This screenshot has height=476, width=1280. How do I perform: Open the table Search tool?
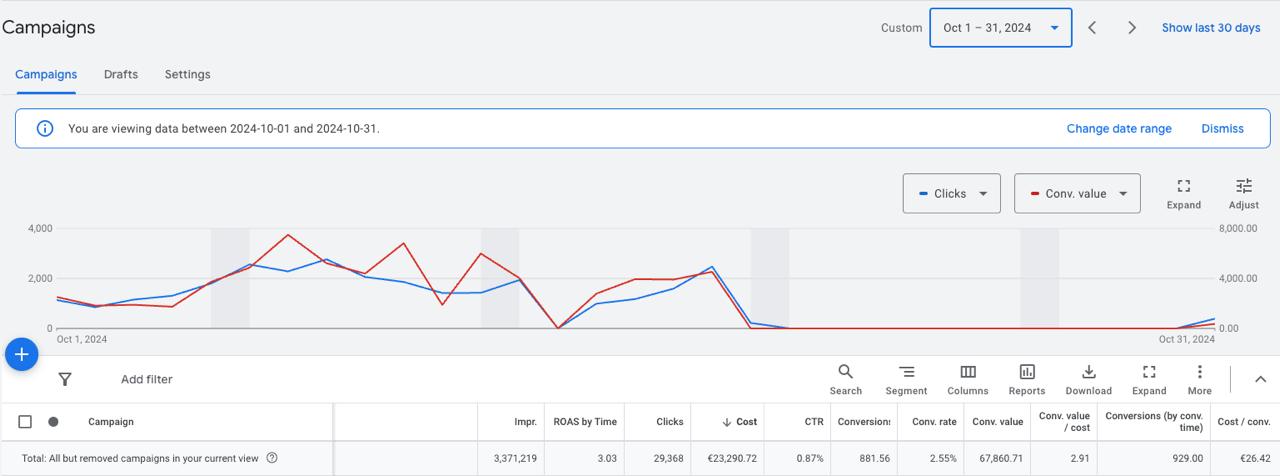point(845,379)
